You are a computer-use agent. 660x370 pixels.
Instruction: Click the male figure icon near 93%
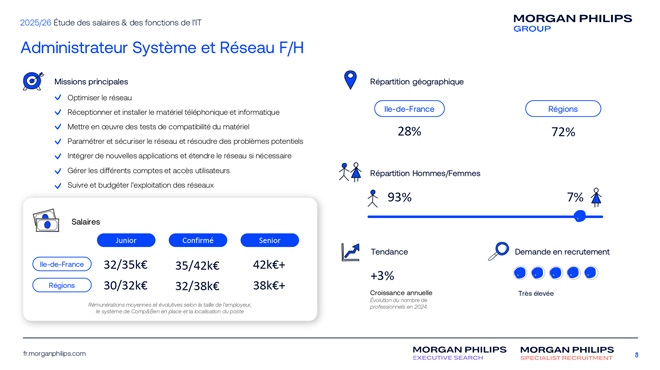(373, 198)
